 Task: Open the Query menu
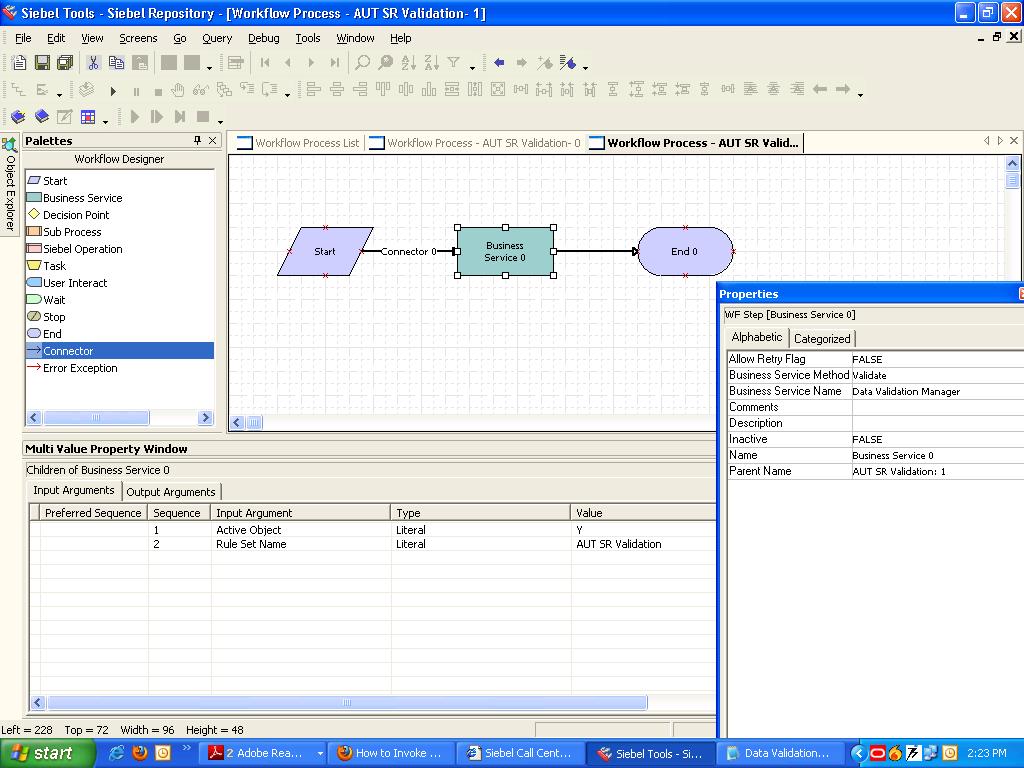point(217,38)
